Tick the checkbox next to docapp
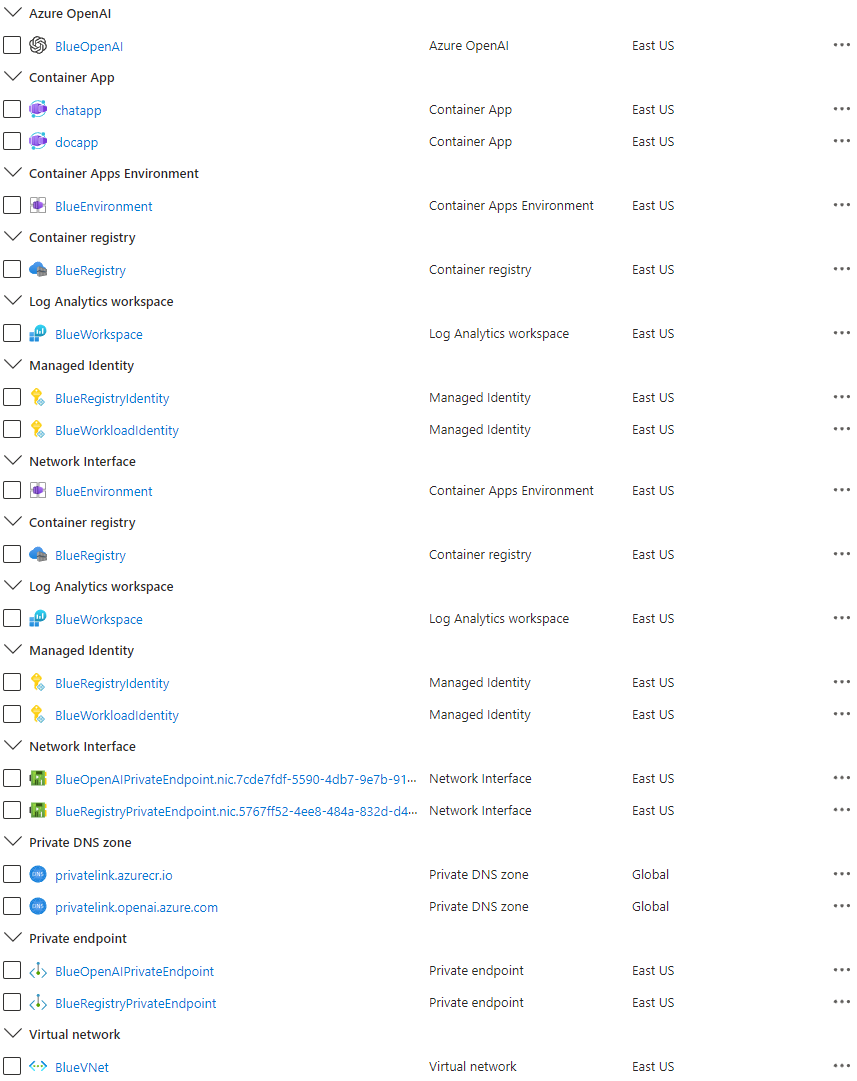 click(12, 141)
